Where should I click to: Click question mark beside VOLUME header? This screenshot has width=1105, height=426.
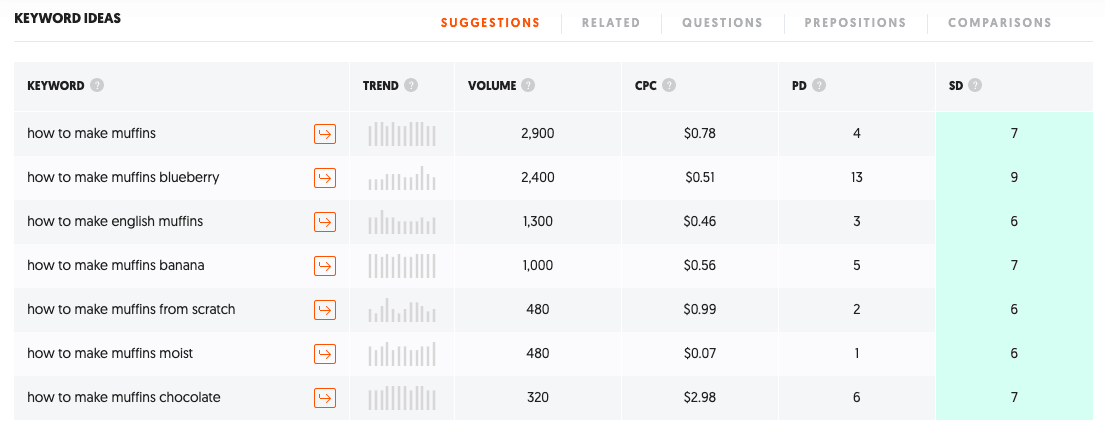point(528,86)
